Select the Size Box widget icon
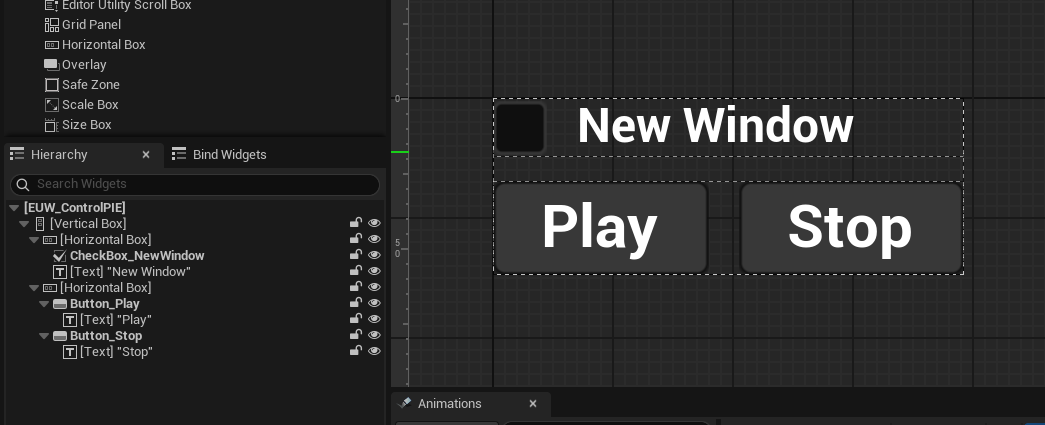 click(x=51, y=125)
